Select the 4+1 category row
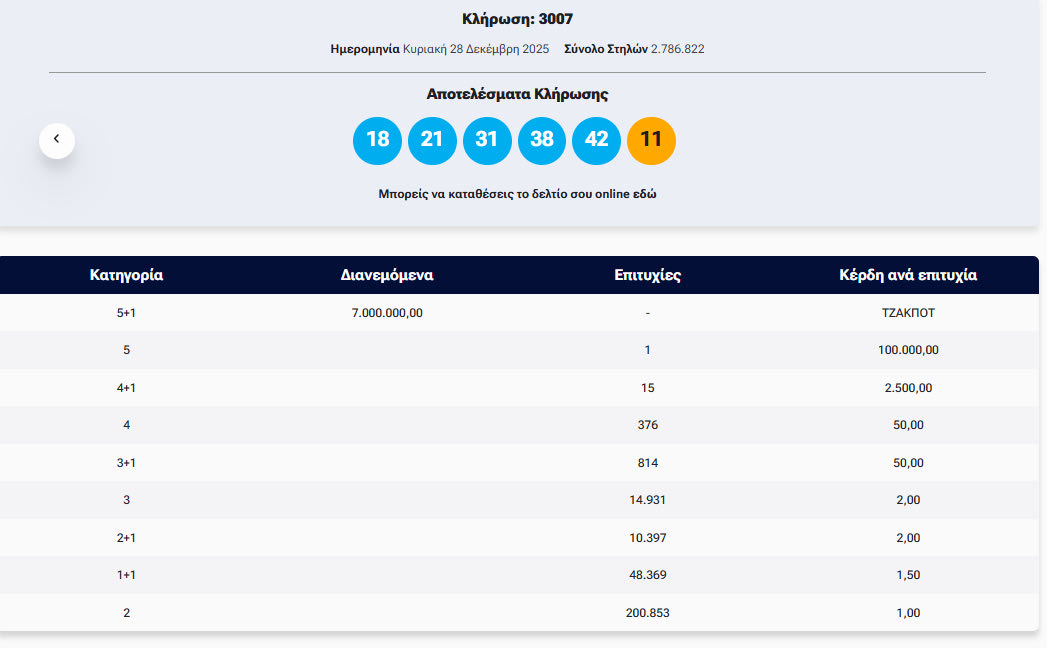The image size is (1047, 648). pyautogui.click(x=126, y=388)
